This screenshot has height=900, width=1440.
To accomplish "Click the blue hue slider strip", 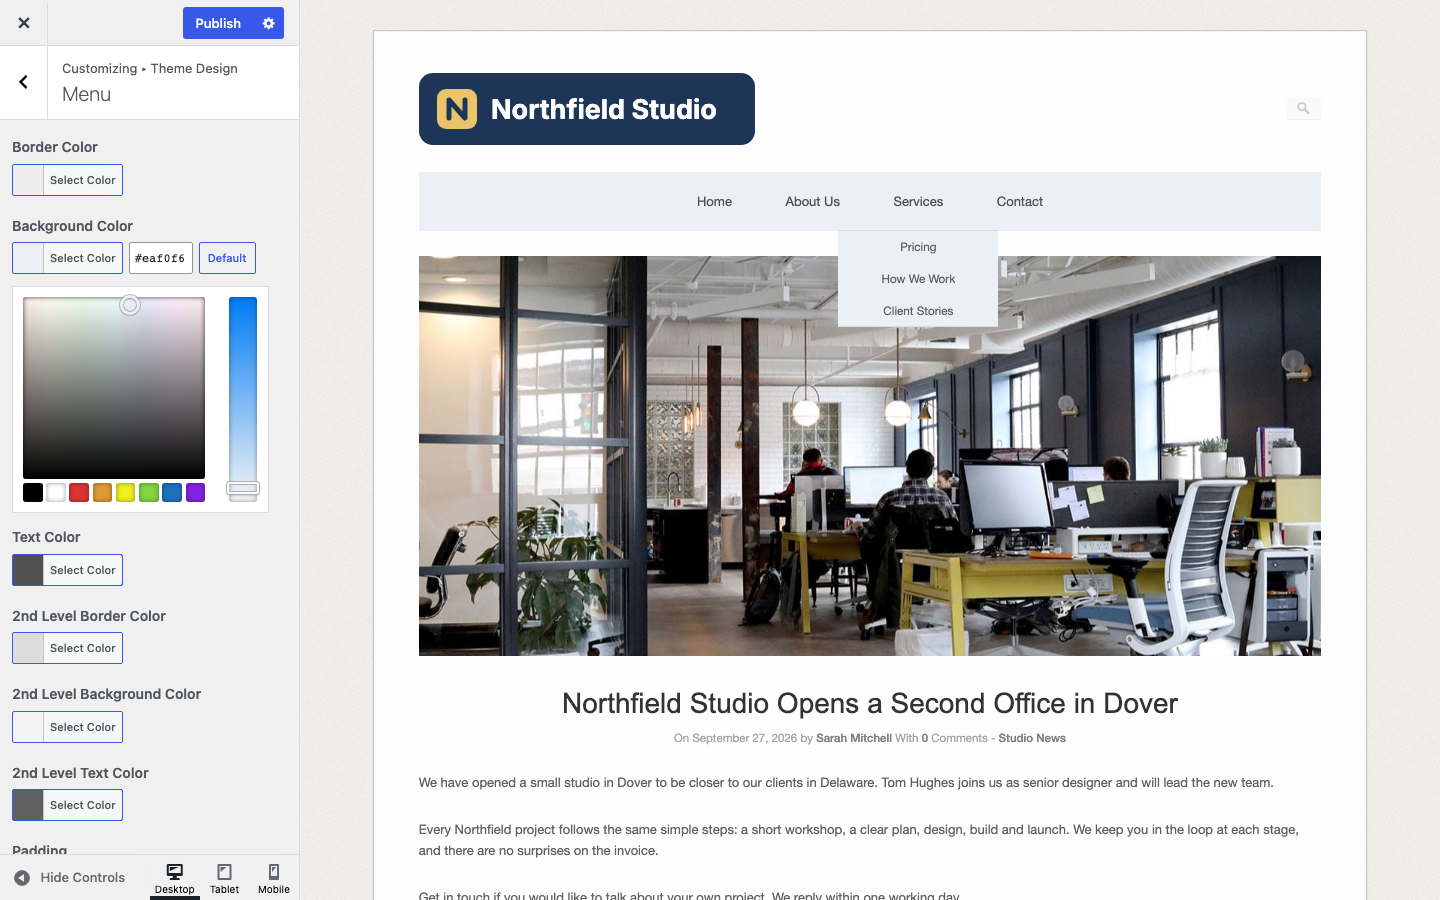I will coord(243,398).
